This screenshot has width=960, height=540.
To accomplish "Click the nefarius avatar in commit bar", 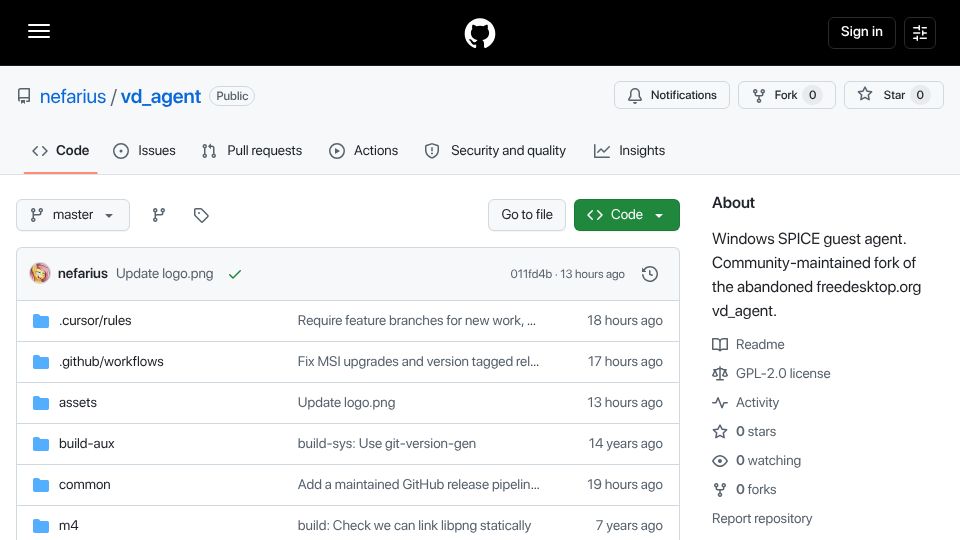I will (40, 273).
